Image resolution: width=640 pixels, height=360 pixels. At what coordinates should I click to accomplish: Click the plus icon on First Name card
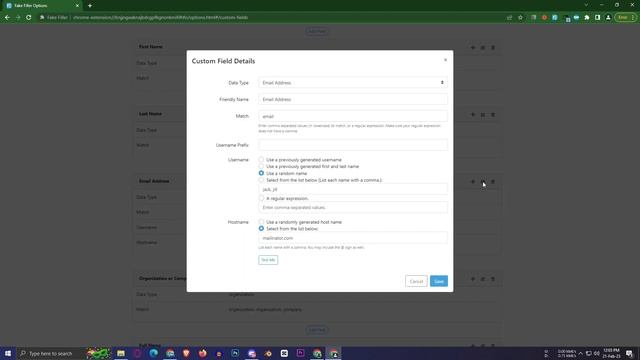click(473, 48)
